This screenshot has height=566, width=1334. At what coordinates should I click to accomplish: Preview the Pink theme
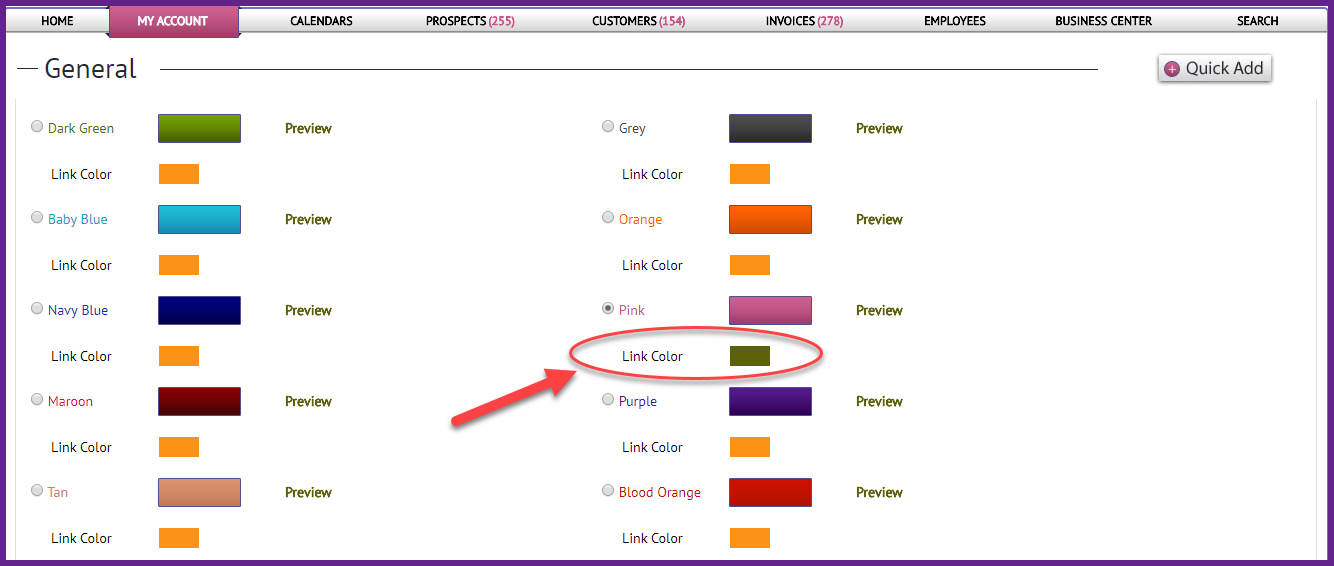pos(879,311)
